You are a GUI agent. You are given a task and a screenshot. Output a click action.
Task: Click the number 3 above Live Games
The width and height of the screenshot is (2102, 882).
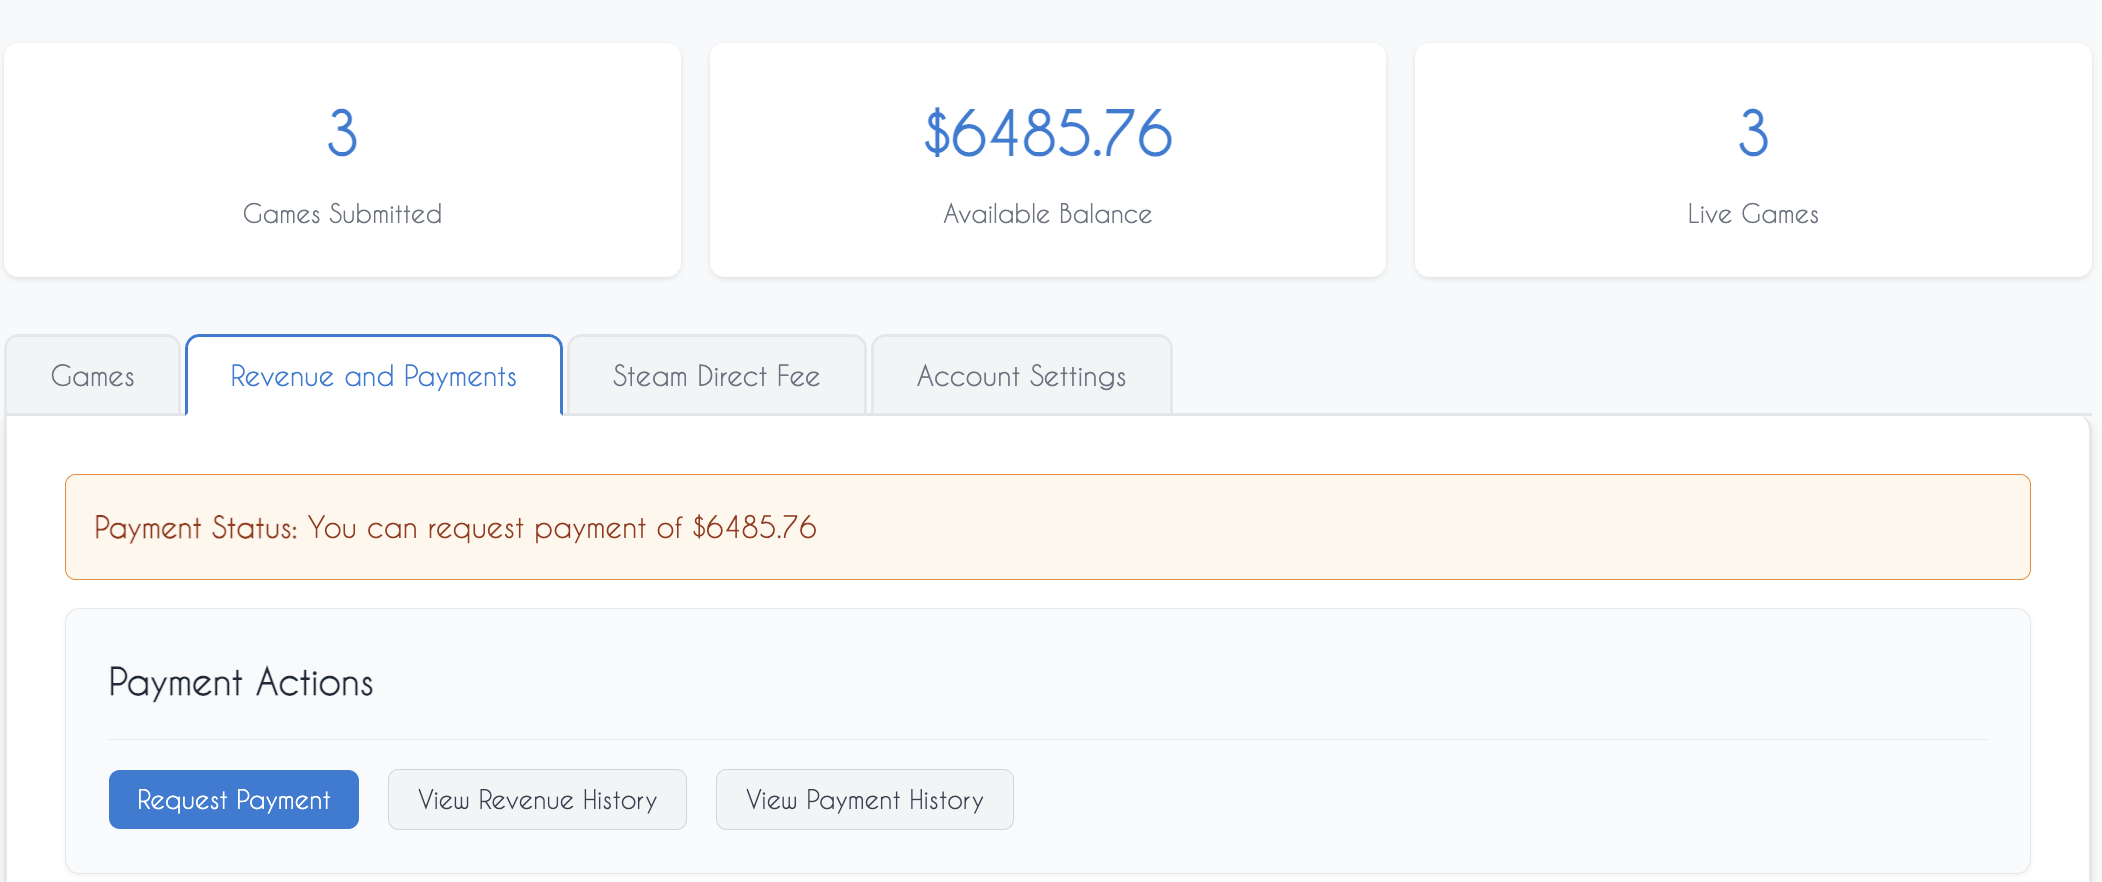[x=1753, y=133]
